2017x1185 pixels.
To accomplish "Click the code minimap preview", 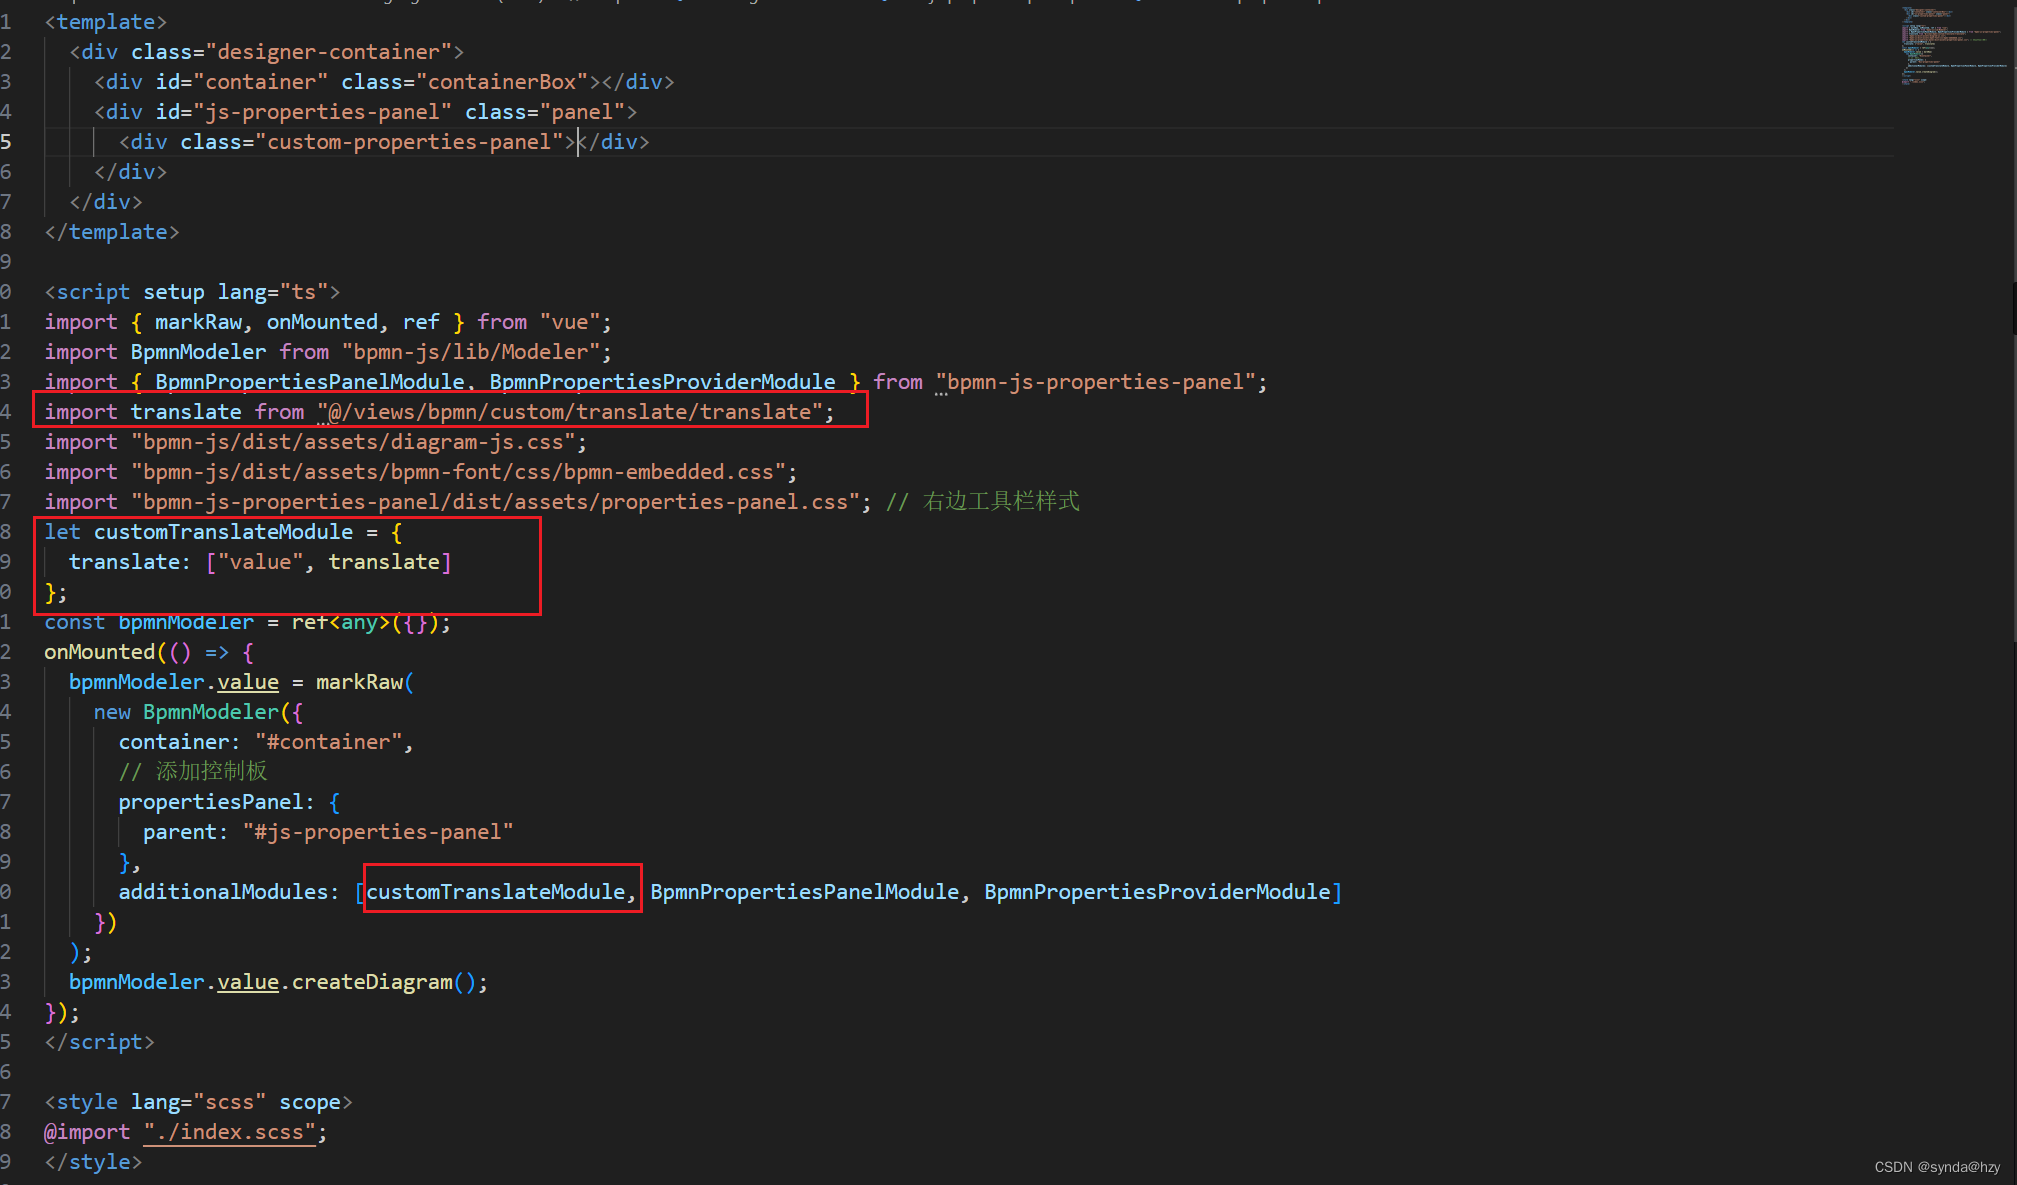I will pyautogui.click(x=1952, y=46).
